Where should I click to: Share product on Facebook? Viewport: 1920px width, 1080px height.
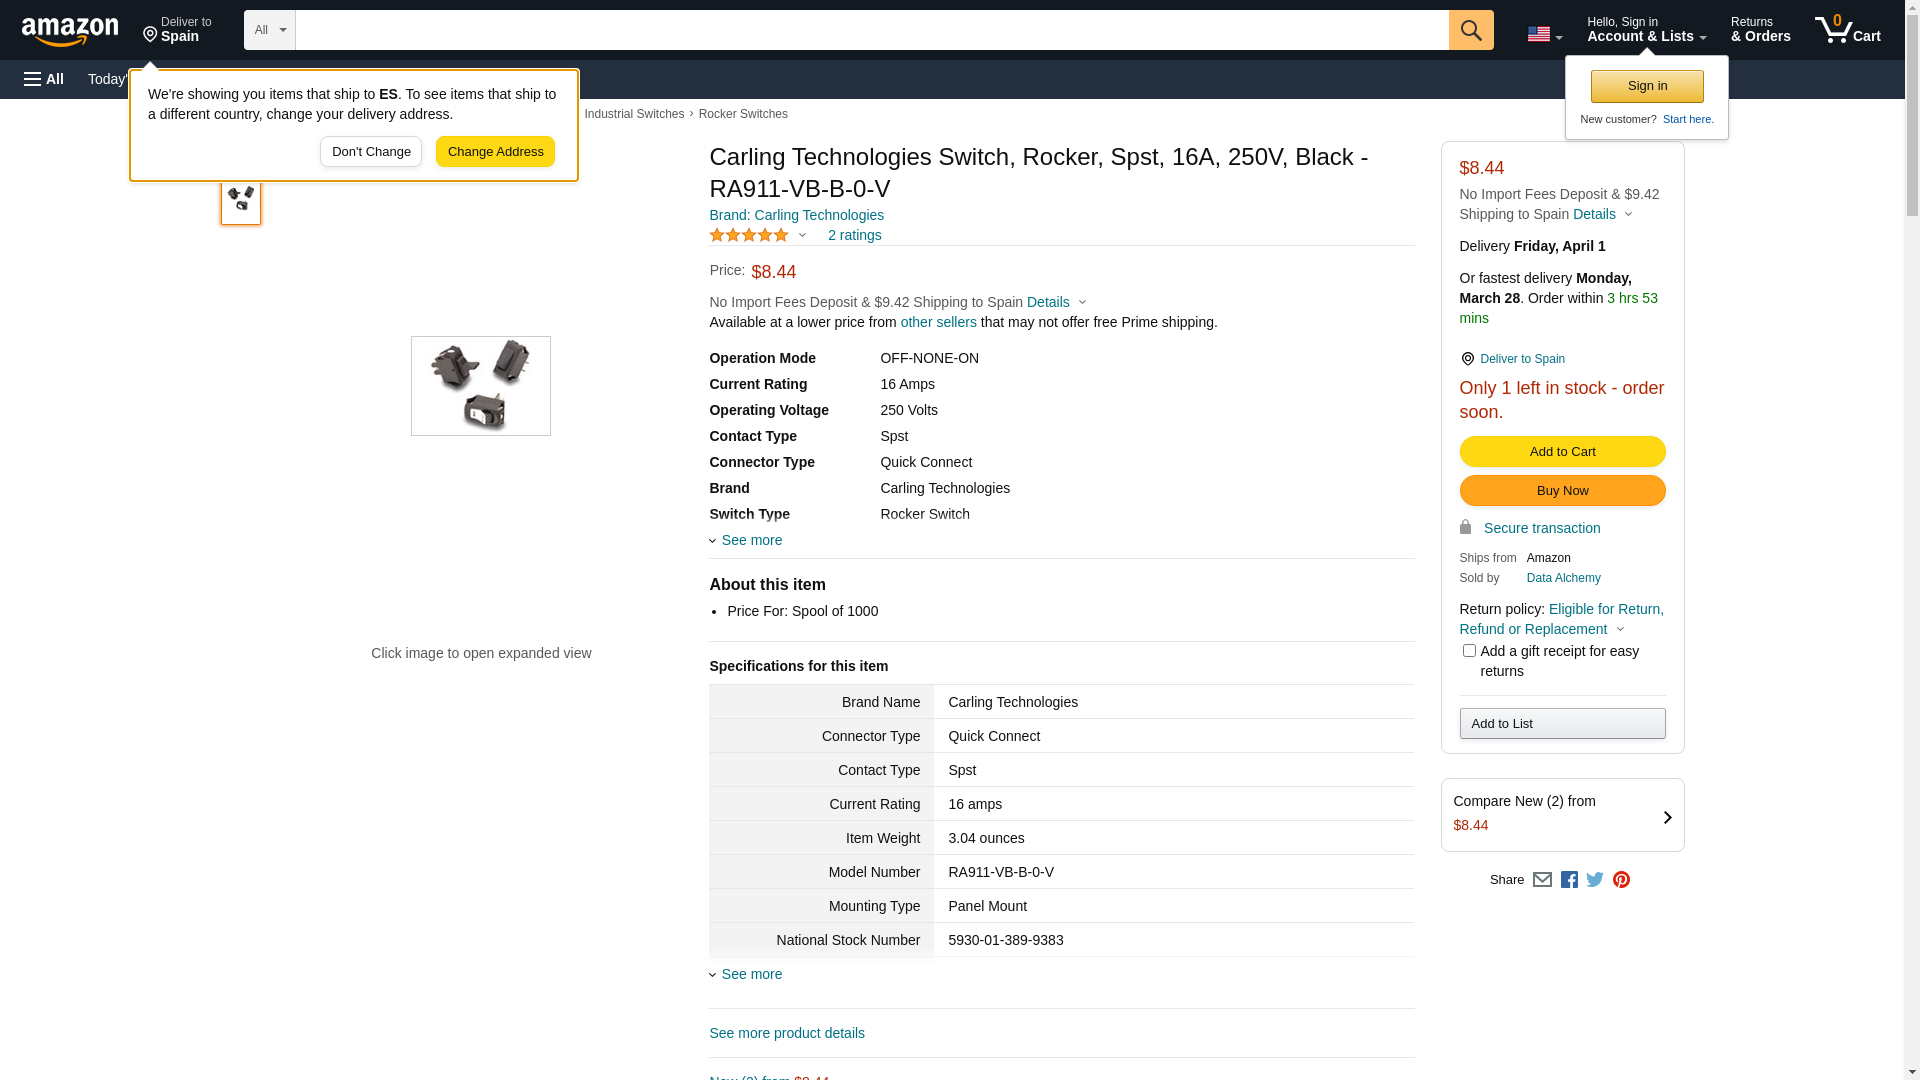[1569, 880]
